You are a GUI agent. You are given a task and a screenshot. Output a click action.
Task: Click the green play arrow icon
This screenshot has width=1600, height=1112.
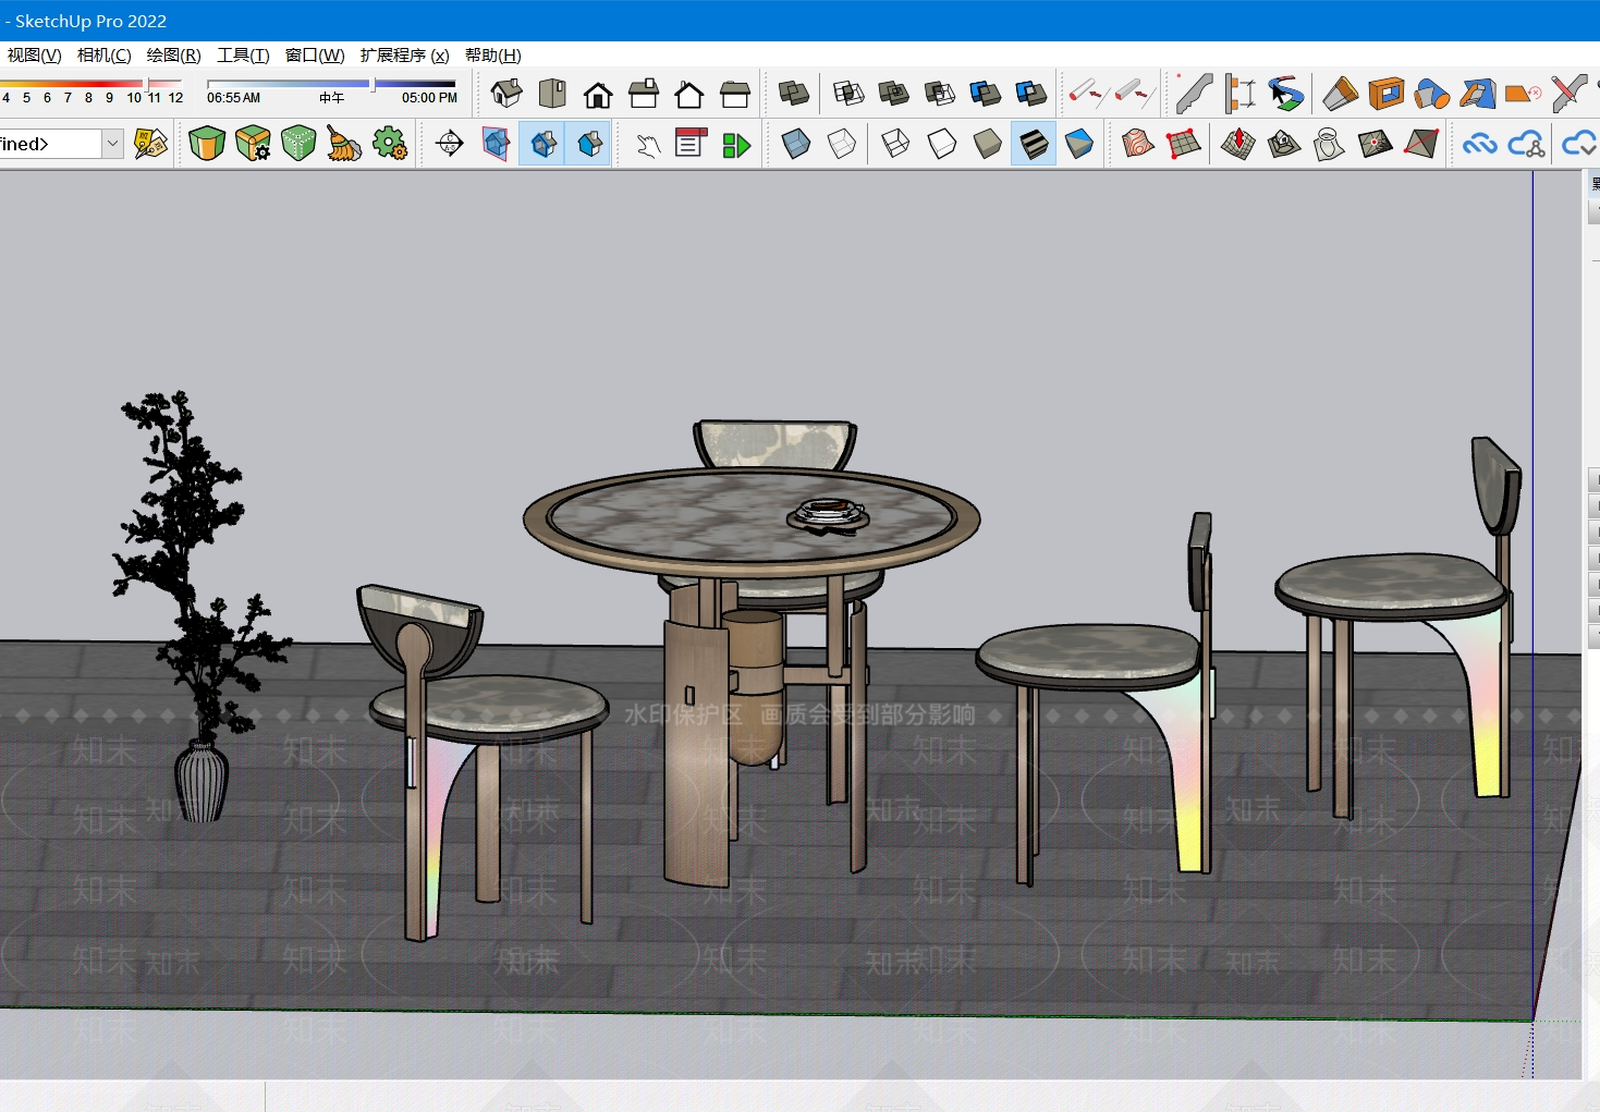[x=737, y=144]
